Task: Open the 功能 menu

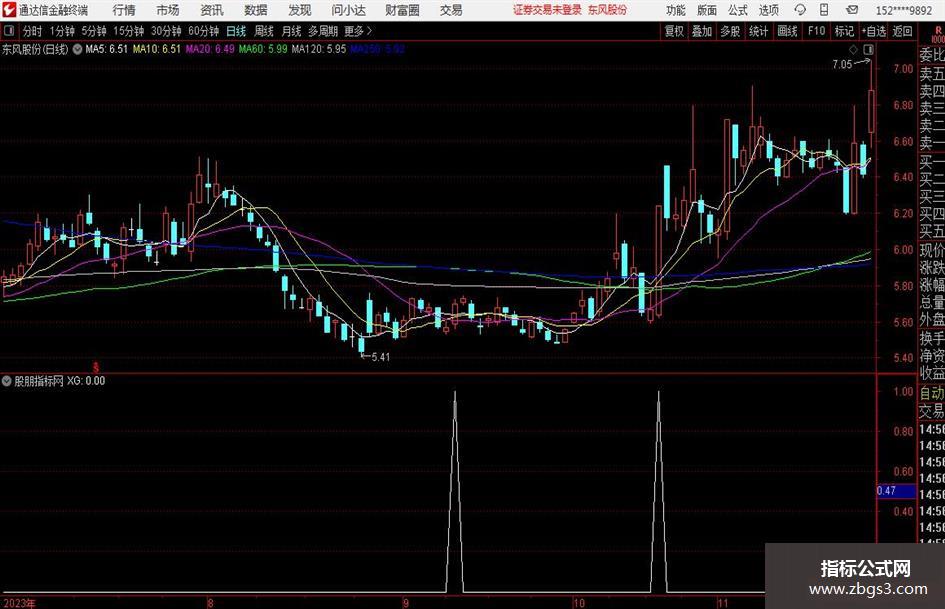Action: pyautogui.click(x=676, y=10)
